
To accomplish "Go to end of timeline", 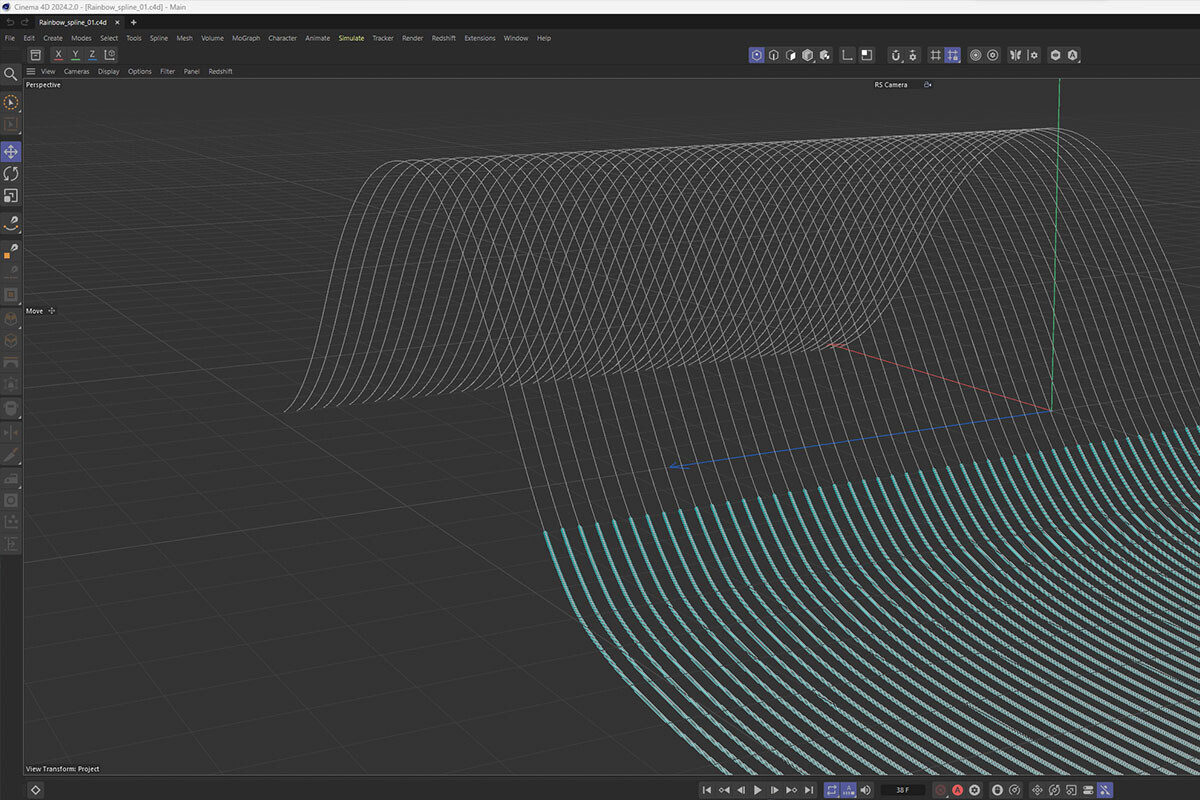I will [809, 790].
